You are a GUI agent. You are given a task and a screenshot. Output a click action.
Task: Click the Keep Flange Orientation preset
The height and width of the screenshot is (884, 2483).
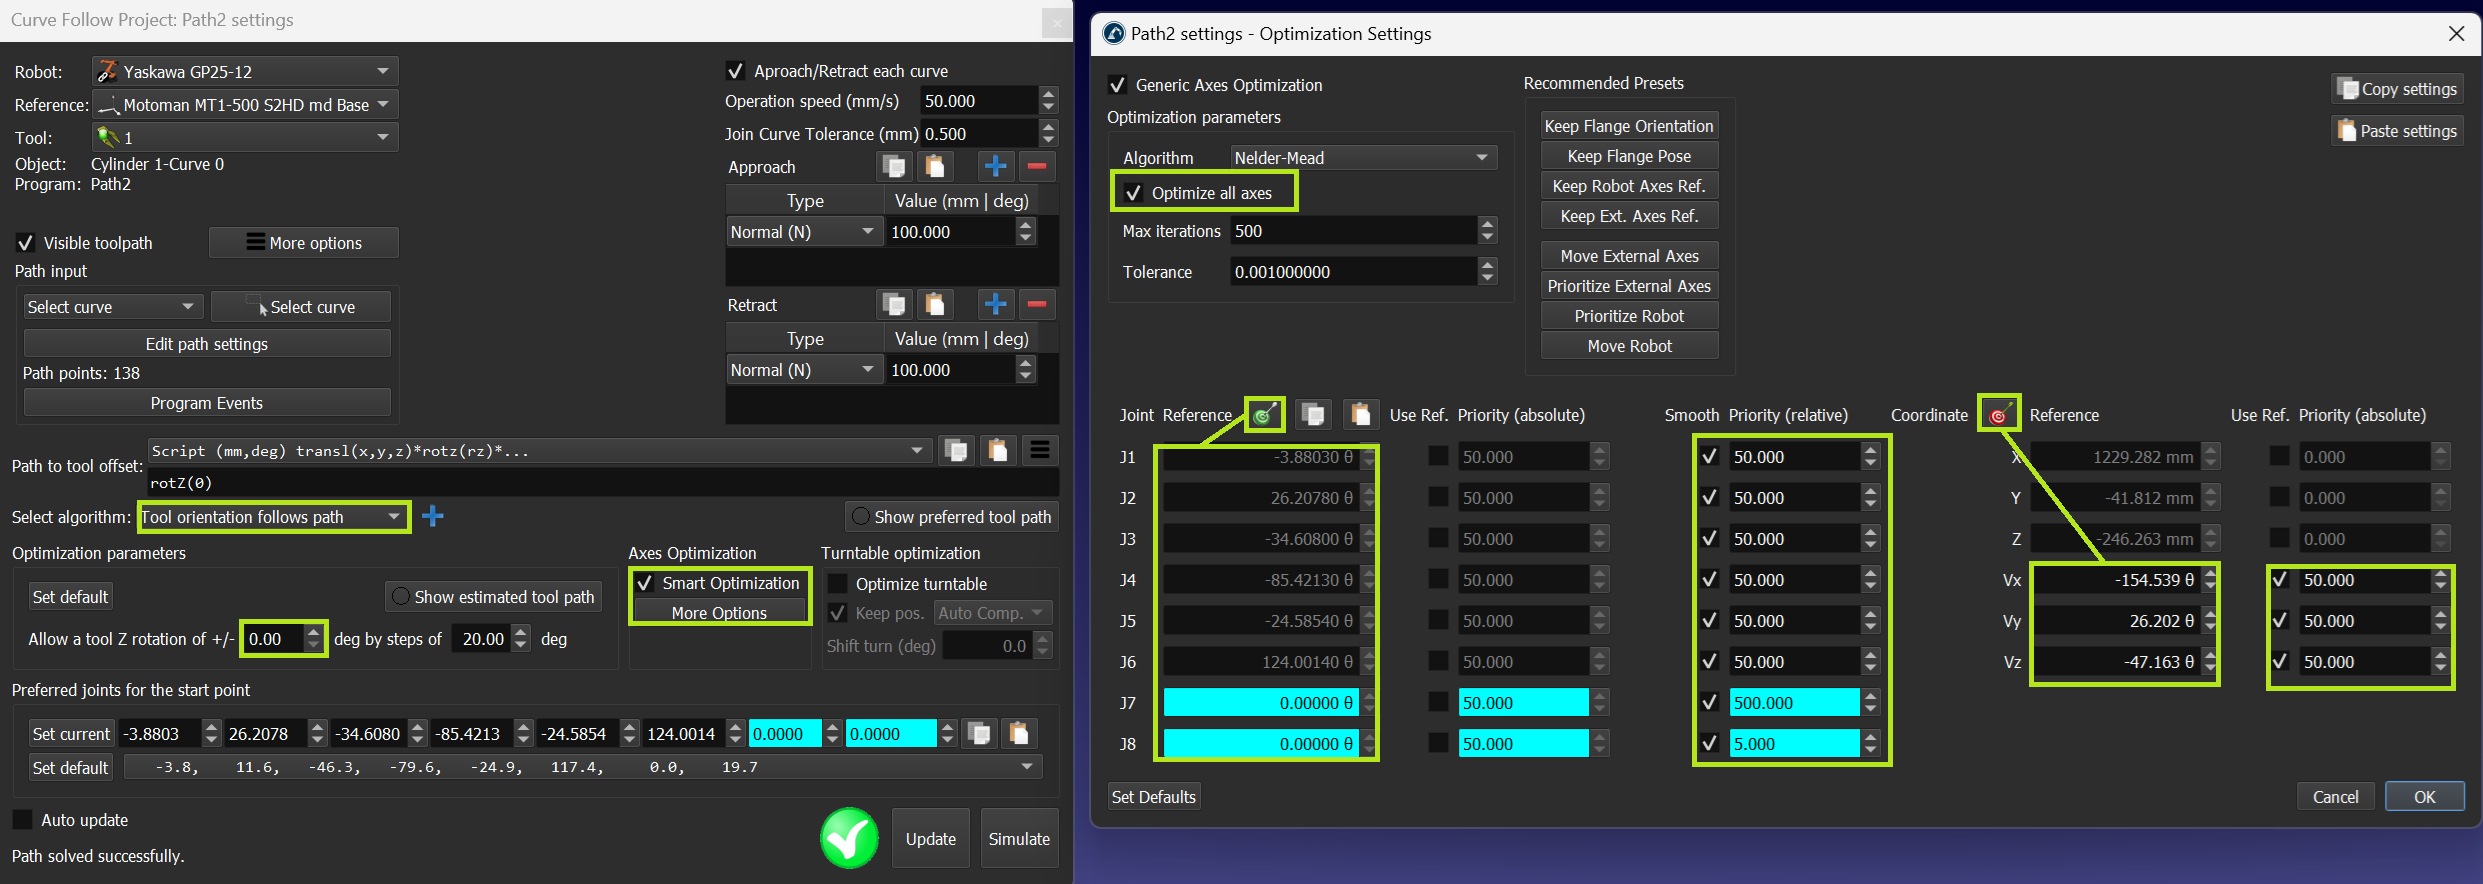click(1628, 126)
